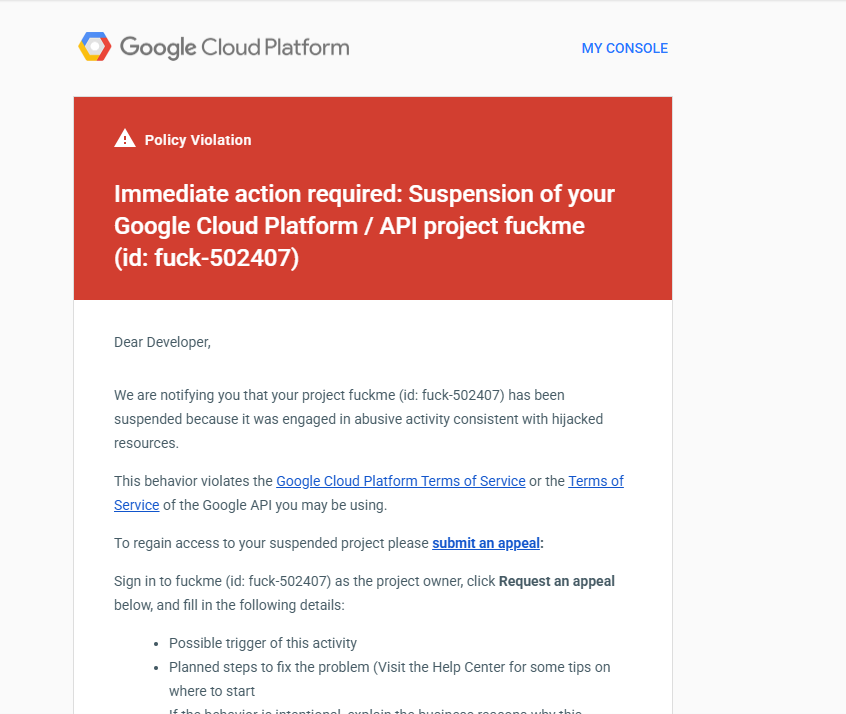This screenshot has height=714, width=846.
Task: Click the bold Request an appeal text
Action: [556, 581]
